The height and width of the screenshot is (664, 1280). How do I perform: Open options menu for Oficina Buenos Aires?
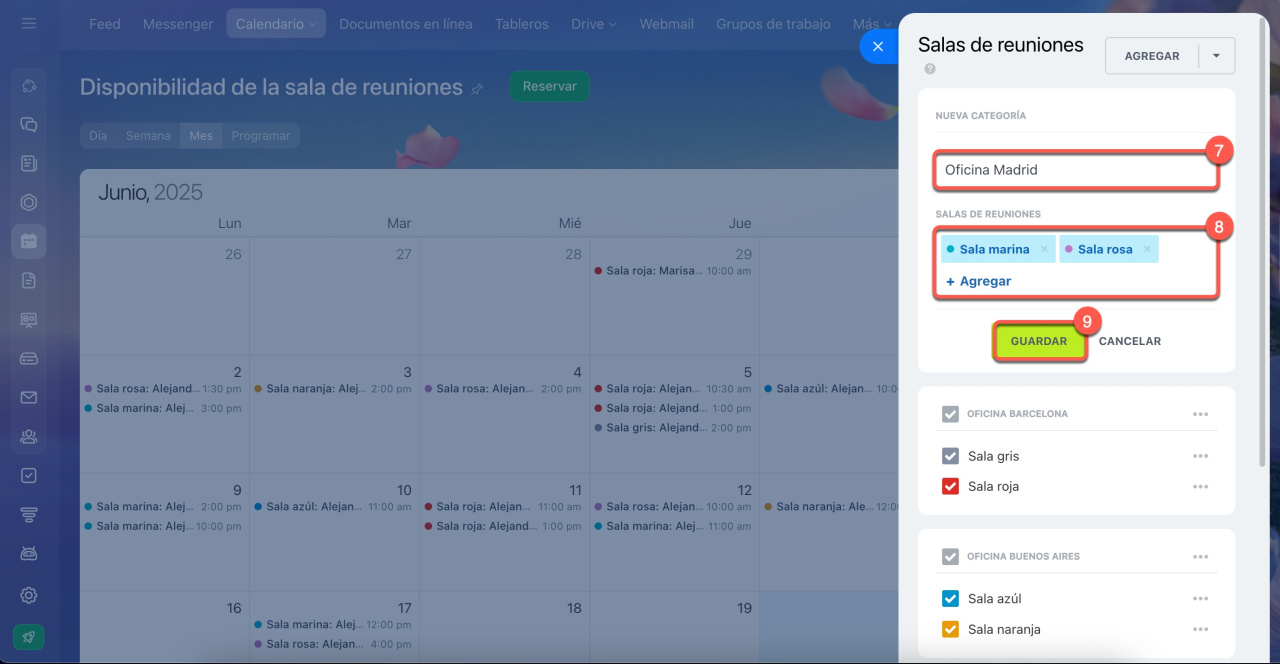1200,557
